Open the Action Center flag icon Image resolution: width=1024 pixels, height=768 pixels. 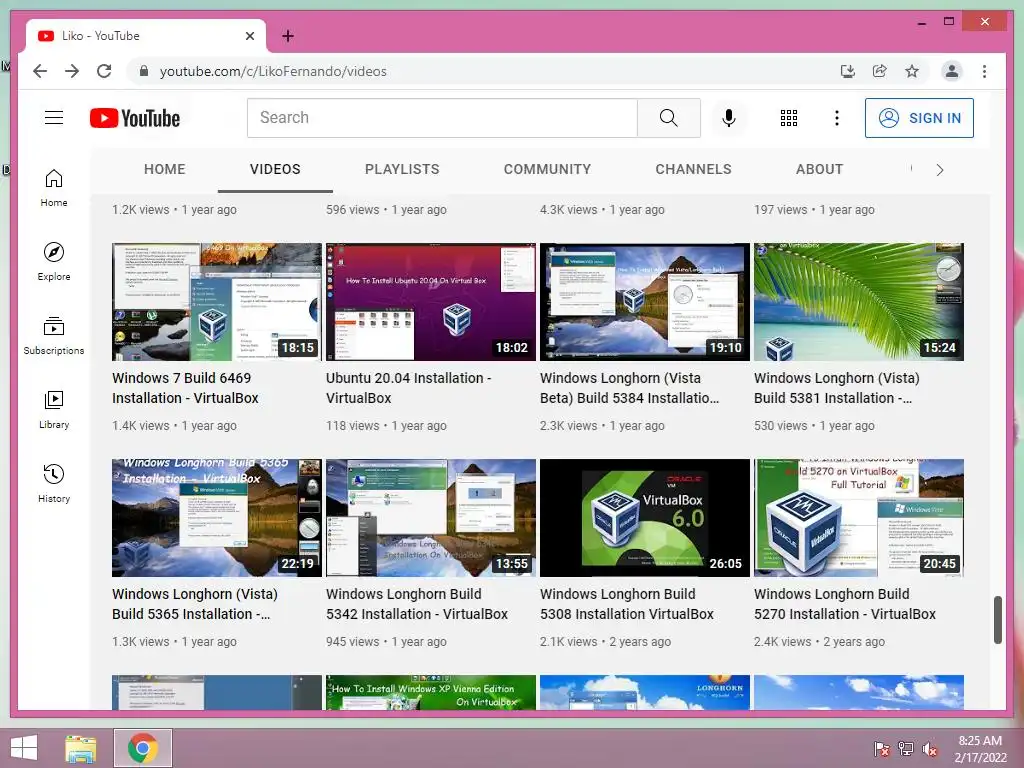click(881, 749)
